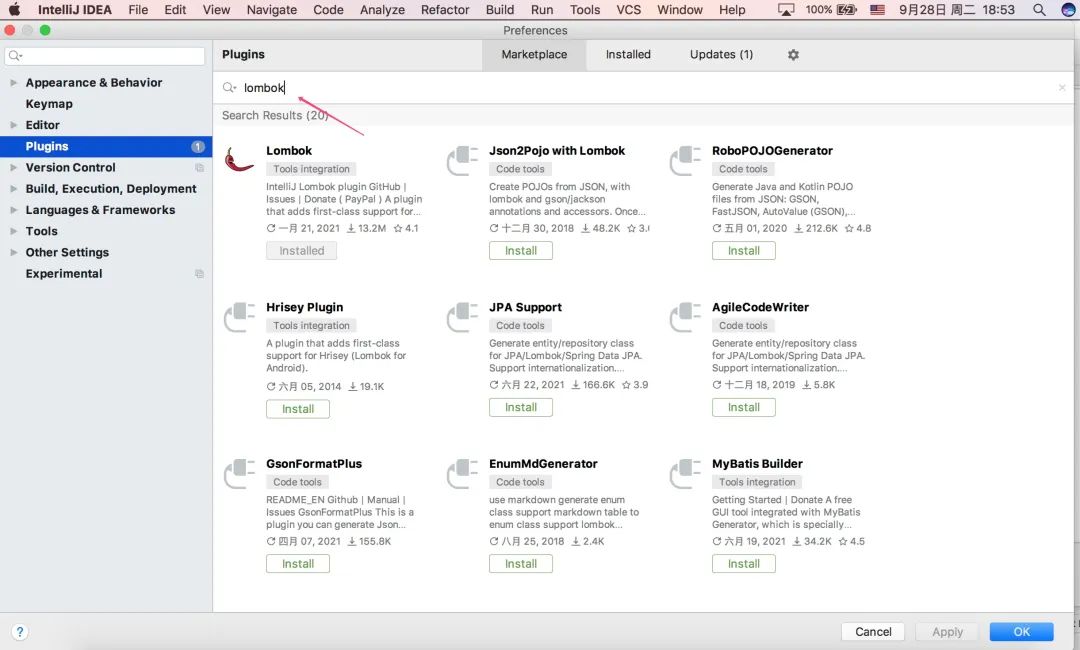1080x650 pixels.
Task: Click the JPA Support plugin icon
Action: (x=462, y=317)
